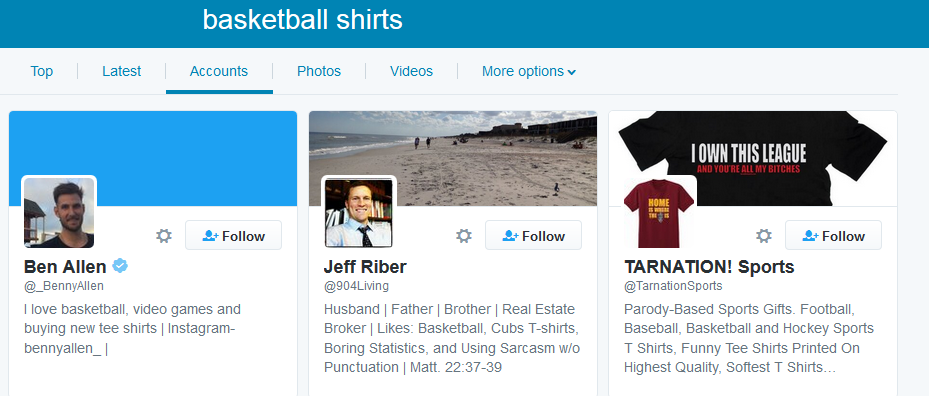Open TARNATION! Sports red shirt avatar
The width and height of the screenshot is (929, 396).
click(x=659, y=212)
